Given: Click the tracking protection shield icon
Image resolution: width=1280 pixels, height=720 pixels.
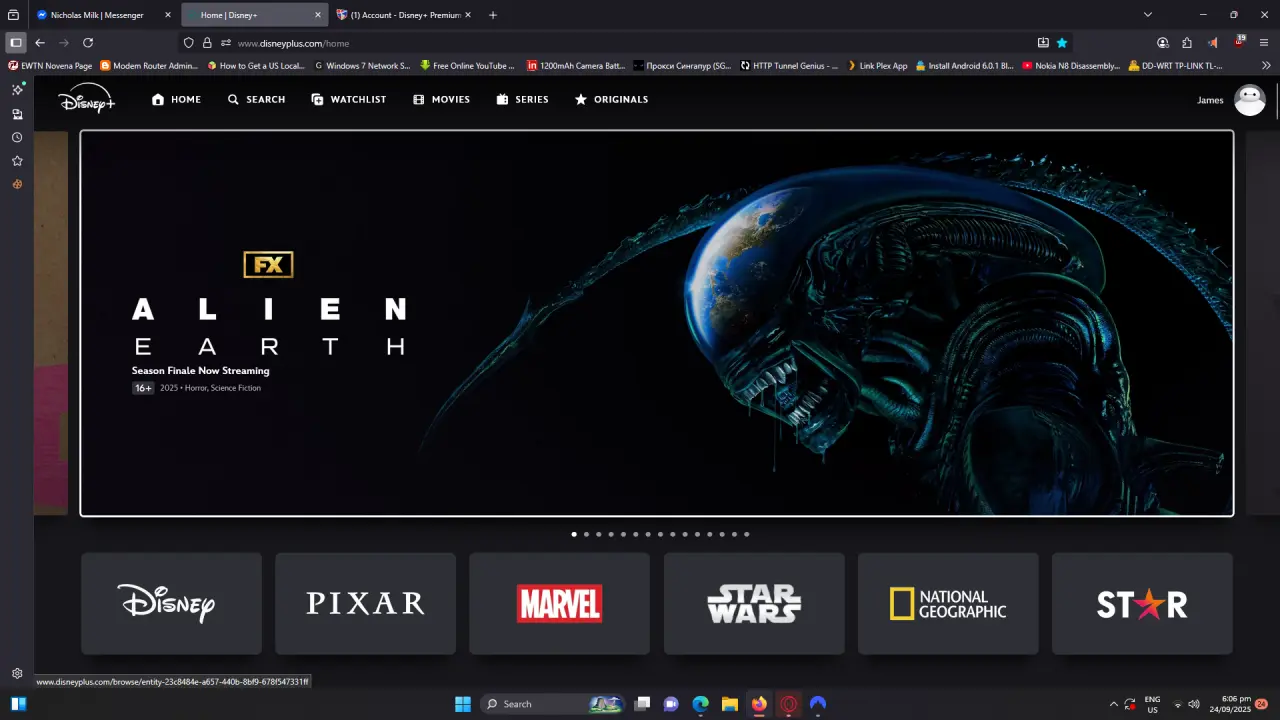Looking at the screenshot, I should (189, 43).
